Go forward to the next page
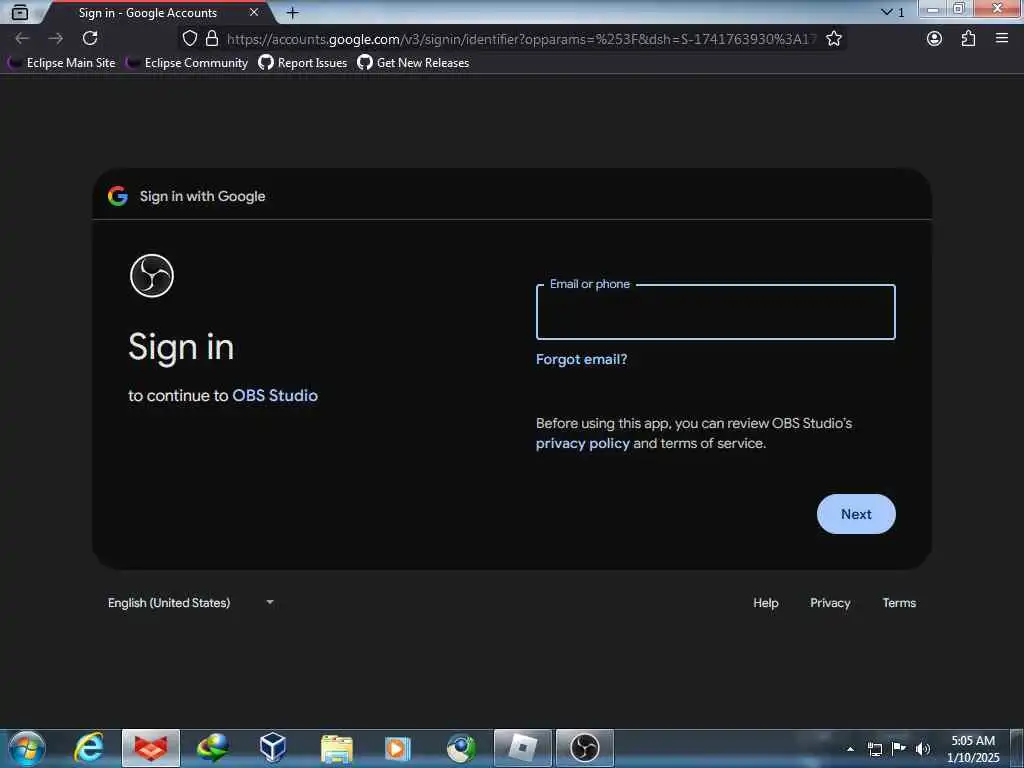Screen dimensions: 1024x768 56,39
